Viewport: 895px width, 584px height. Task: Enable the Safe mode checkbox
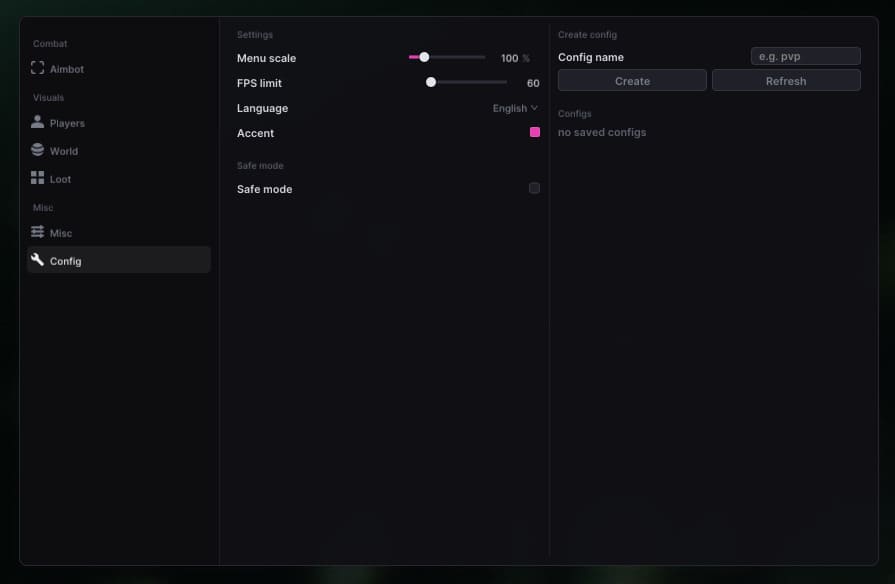[x=534, y=188]
